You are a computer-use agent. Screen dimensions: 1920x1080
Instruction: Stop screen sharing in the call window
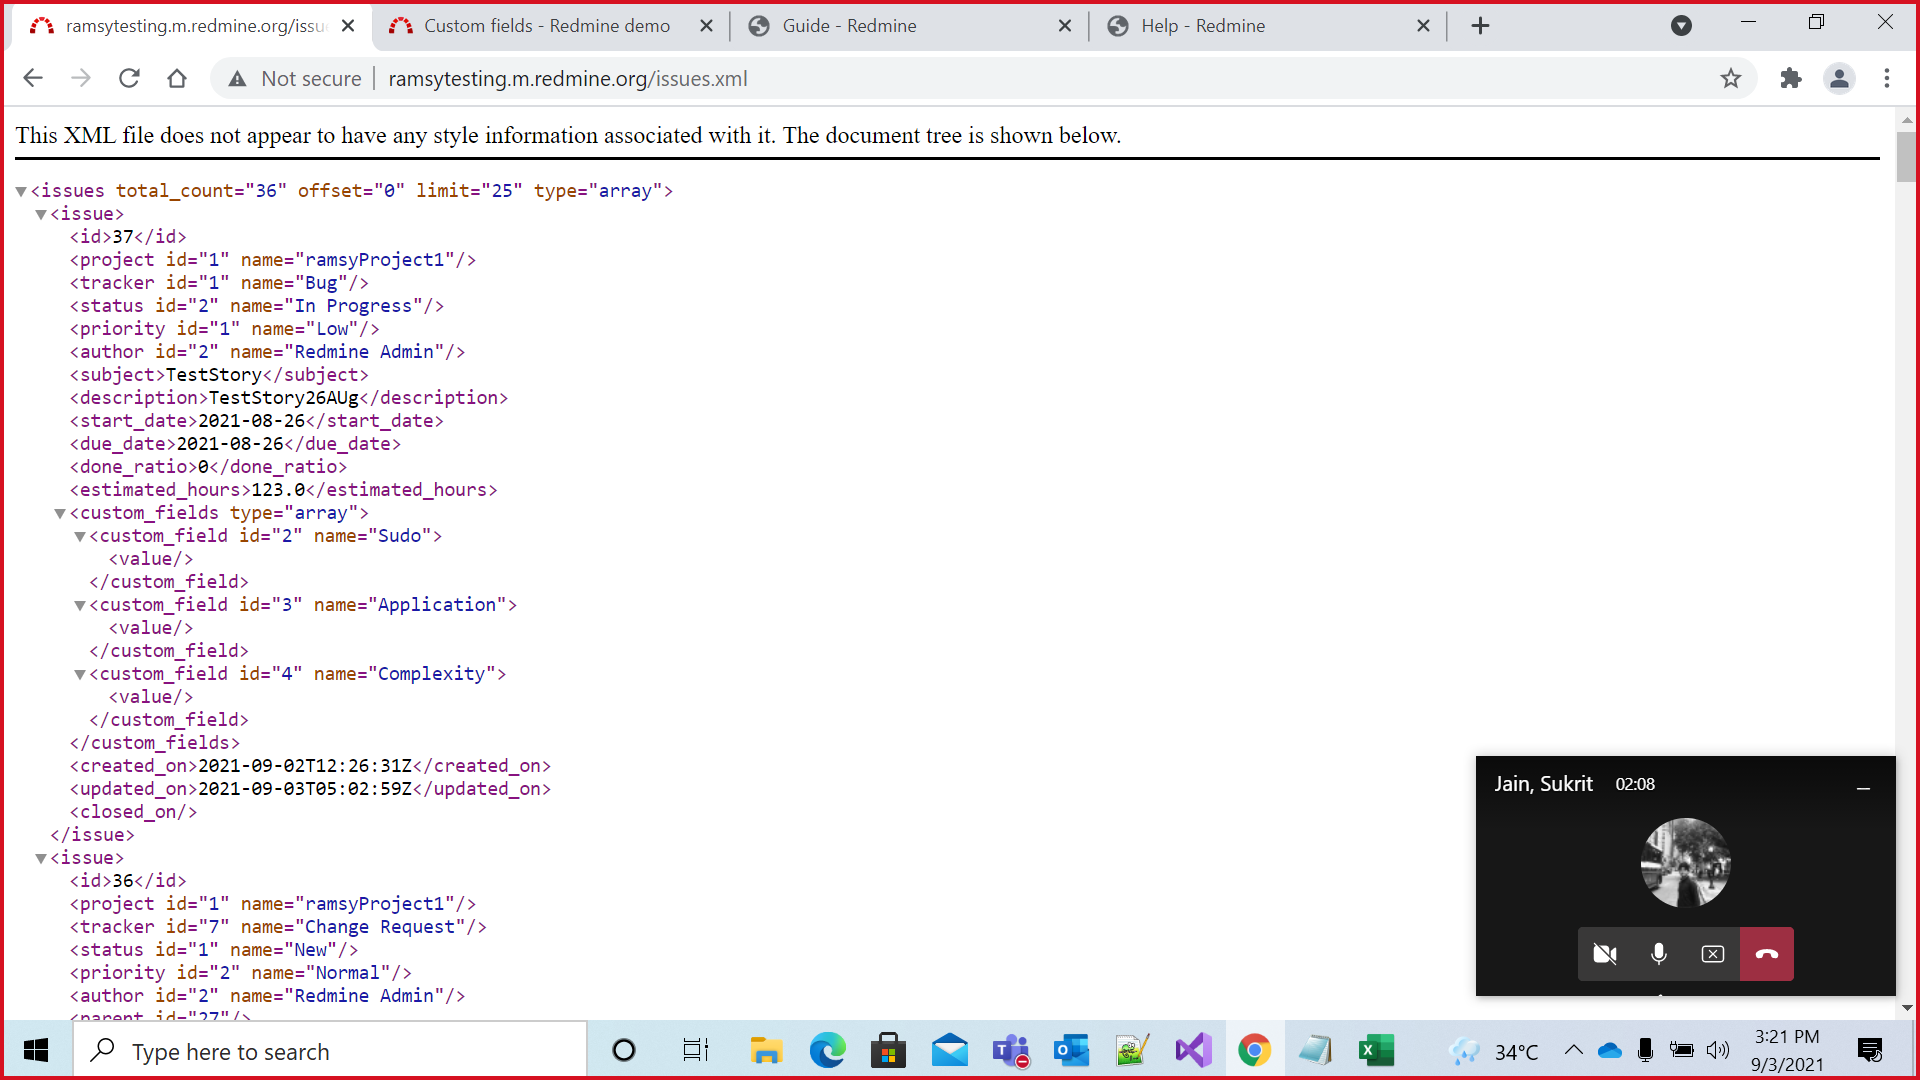pyautogui.click(x=1713, y=954)
